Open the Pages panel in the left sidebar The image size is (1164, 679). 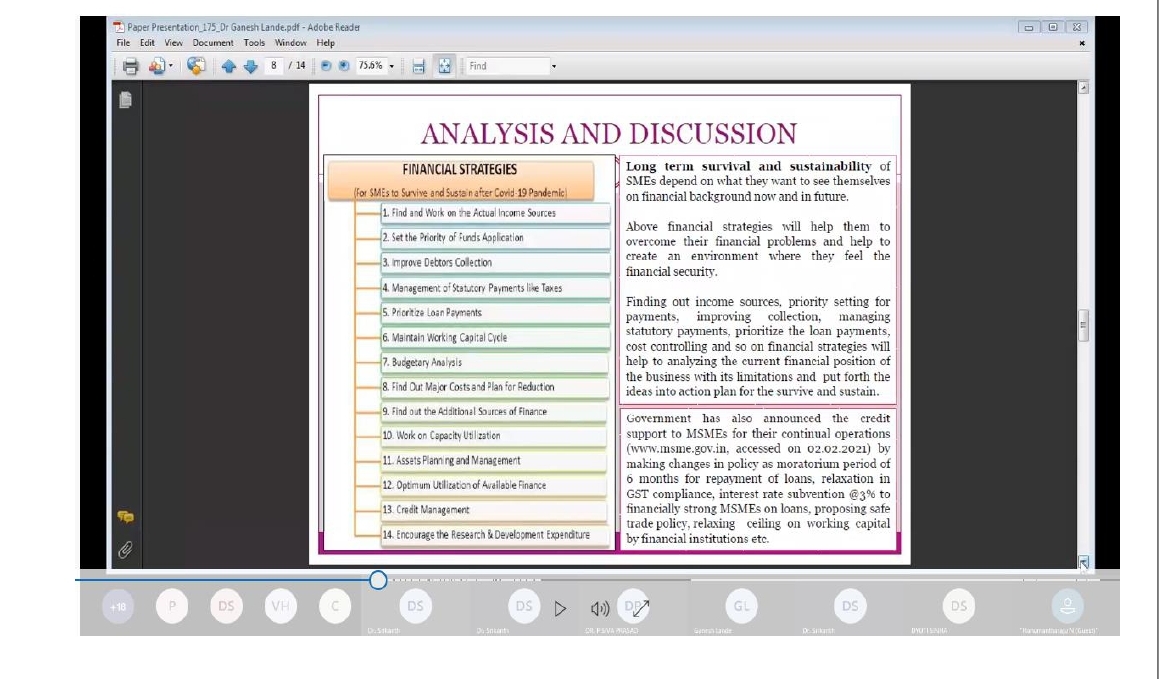click(126, 100)
